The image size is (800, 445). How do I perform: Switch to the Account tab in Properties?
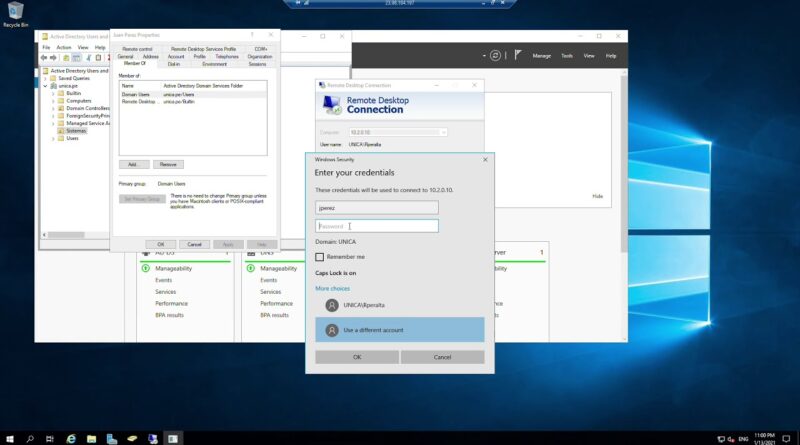point(176,57)
